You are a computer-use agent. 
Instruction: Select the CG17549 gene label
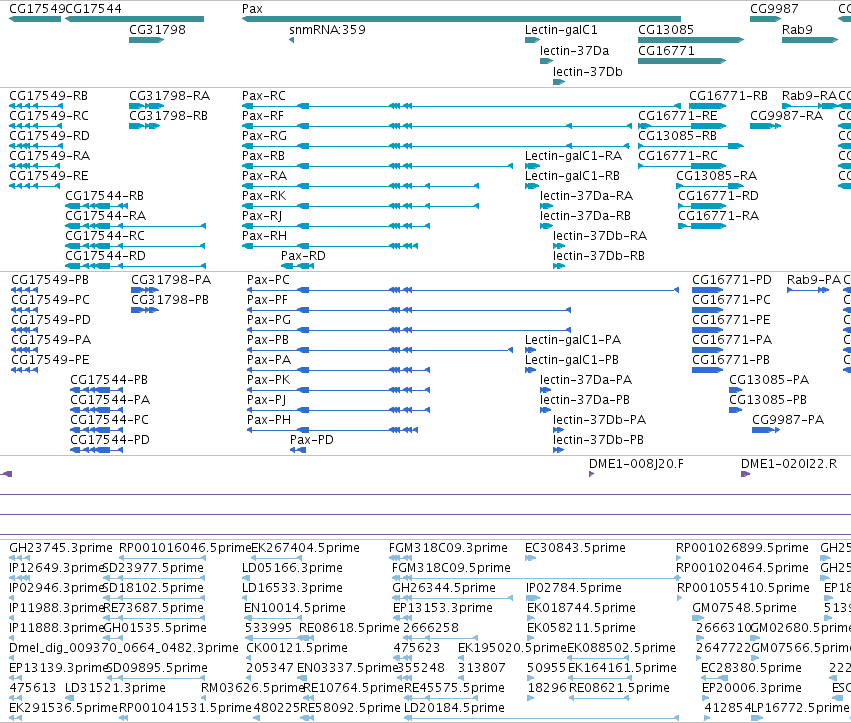(x=37, y=9)
